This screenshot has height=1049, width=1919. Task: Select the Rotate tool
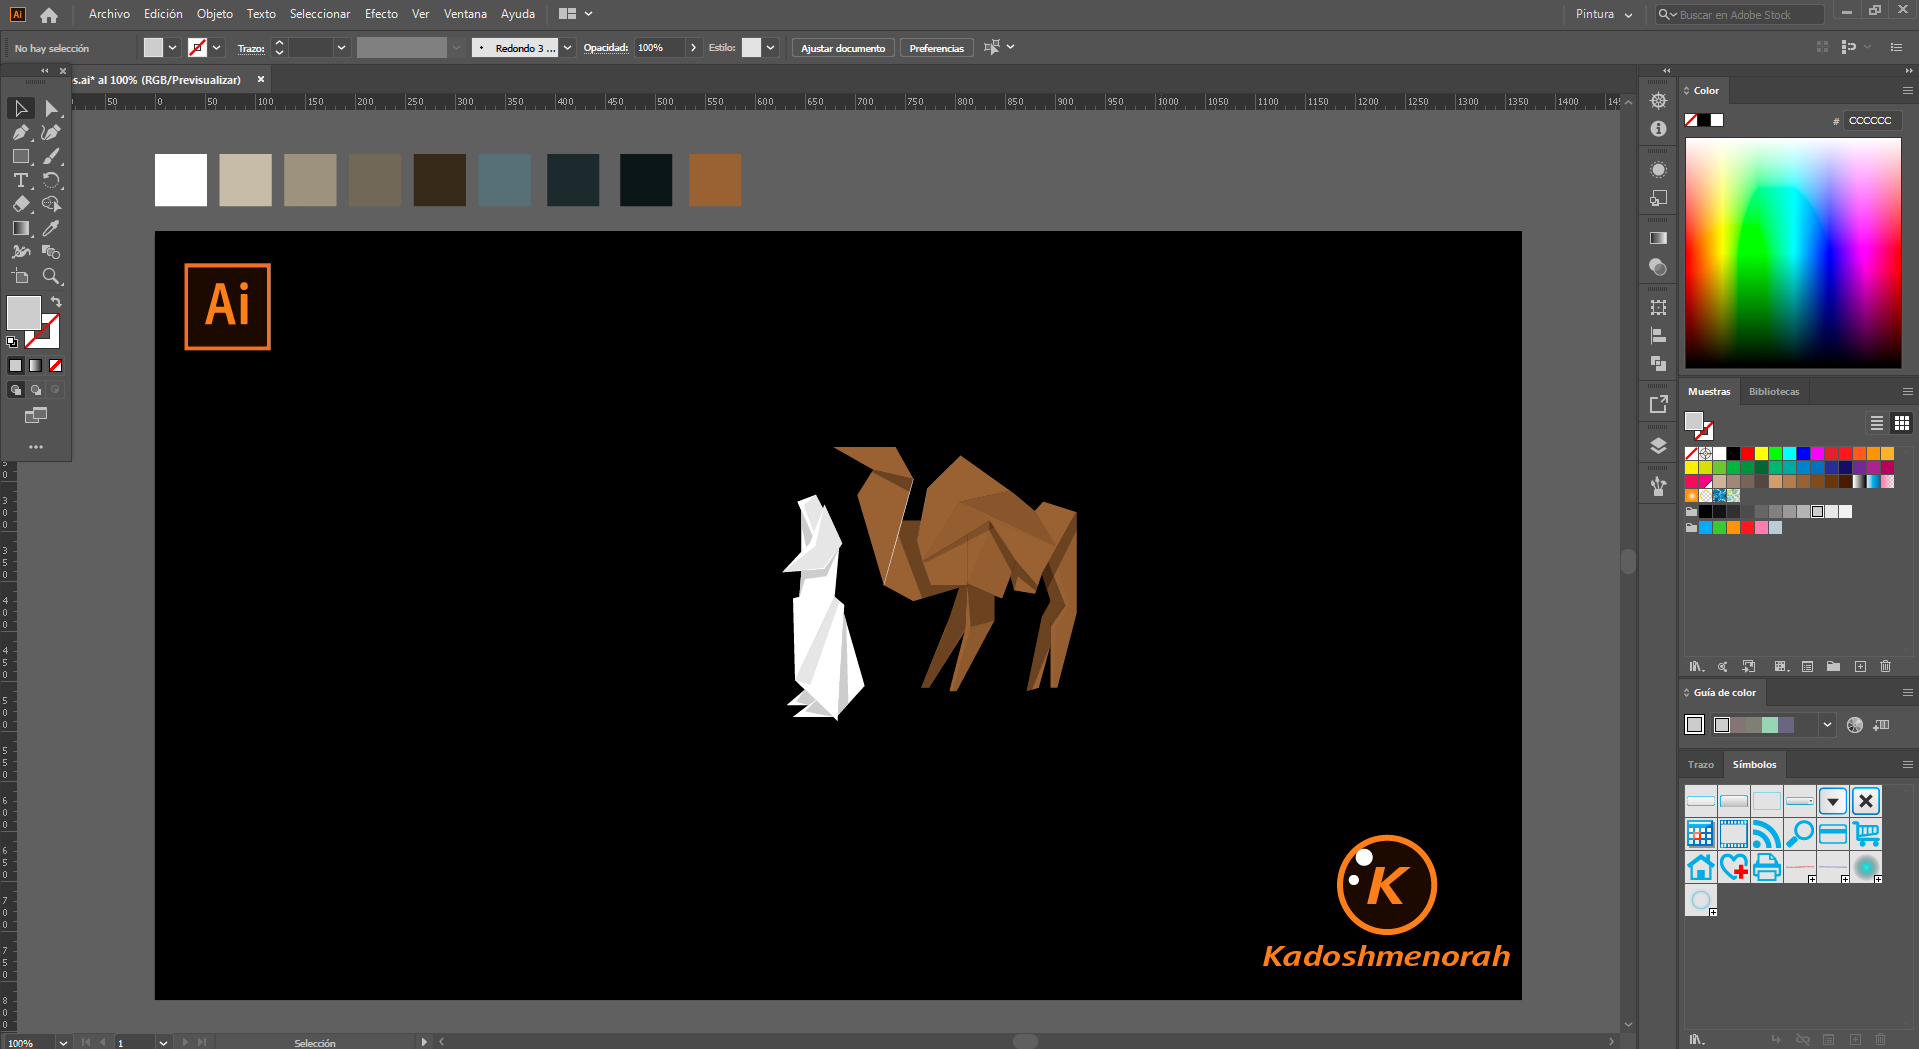coord(51,180)
